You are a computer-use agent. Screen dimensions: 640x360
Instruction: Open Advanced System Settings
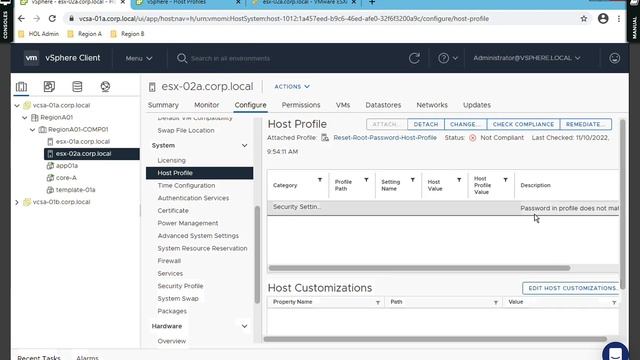pyautogui.click(x=198, y=236)
